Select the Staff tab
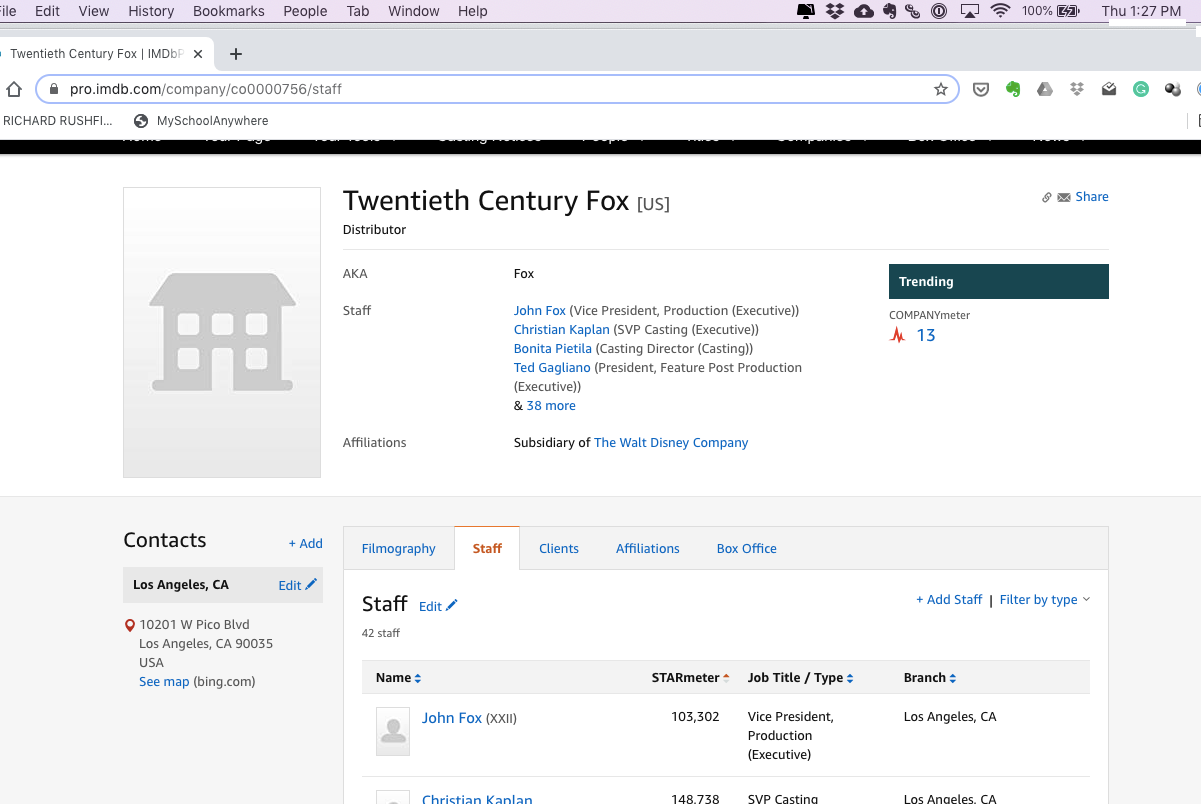The height and width of the screenshot is (804, 1201). [487, 548]
